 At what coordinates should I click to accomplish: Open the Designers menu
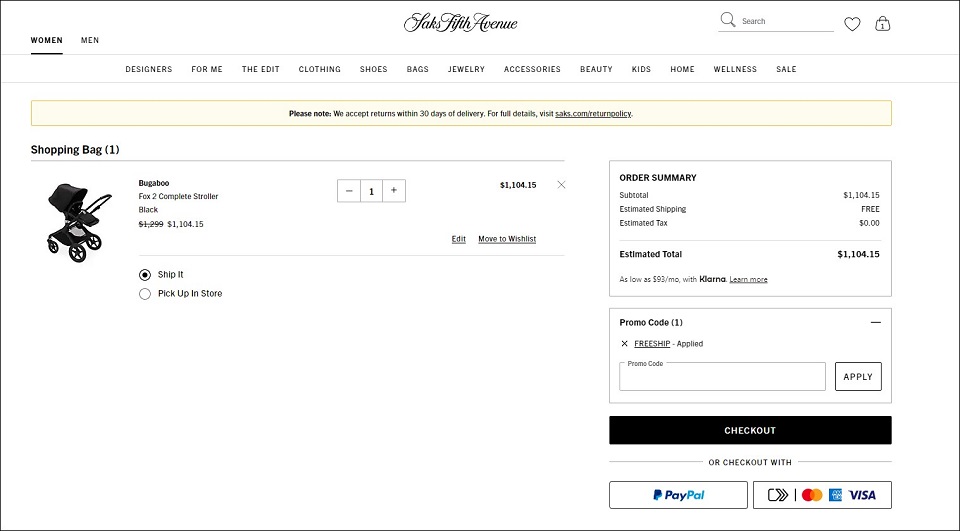[x=149, y=69]
